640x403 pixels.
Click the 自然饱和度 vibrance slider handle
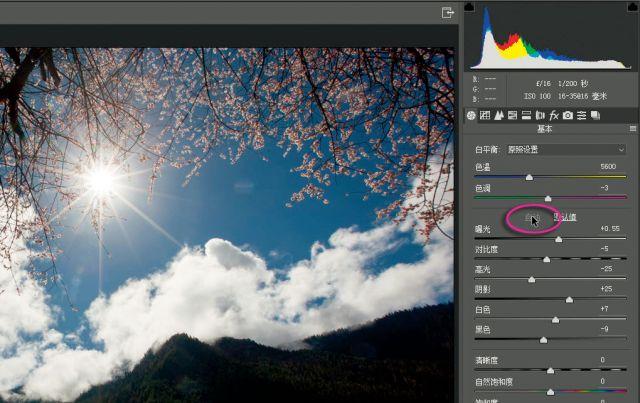(x=551, y=392)
